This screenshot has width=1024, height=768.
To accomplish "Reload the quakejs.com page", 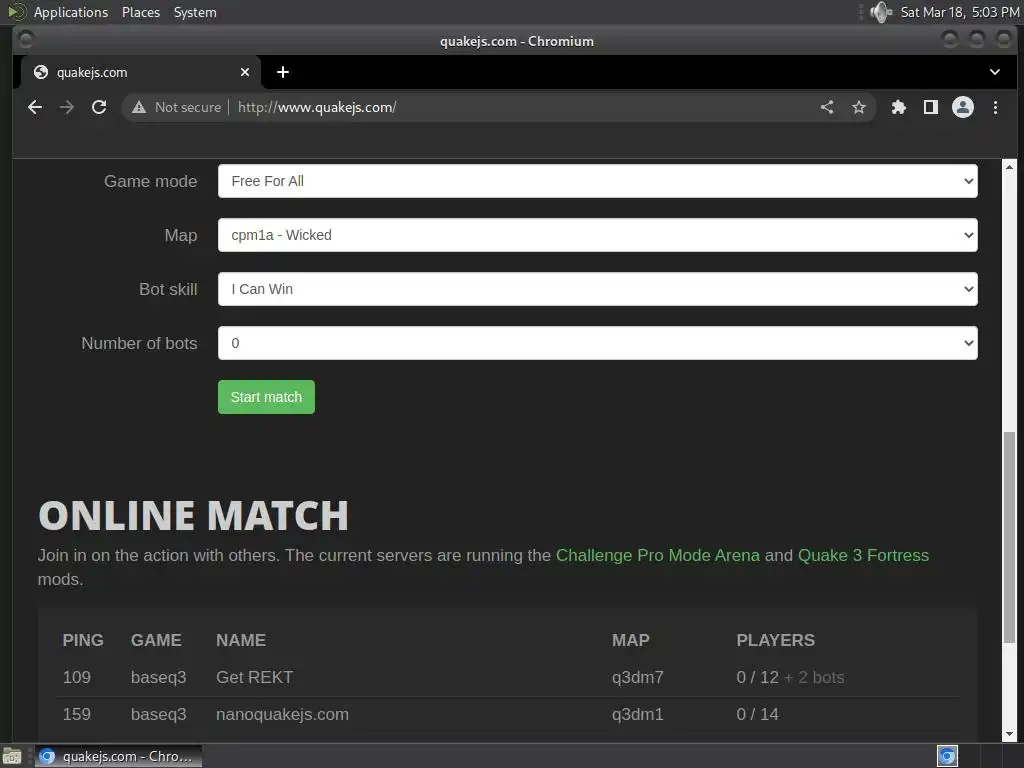I will click(99, 107).
